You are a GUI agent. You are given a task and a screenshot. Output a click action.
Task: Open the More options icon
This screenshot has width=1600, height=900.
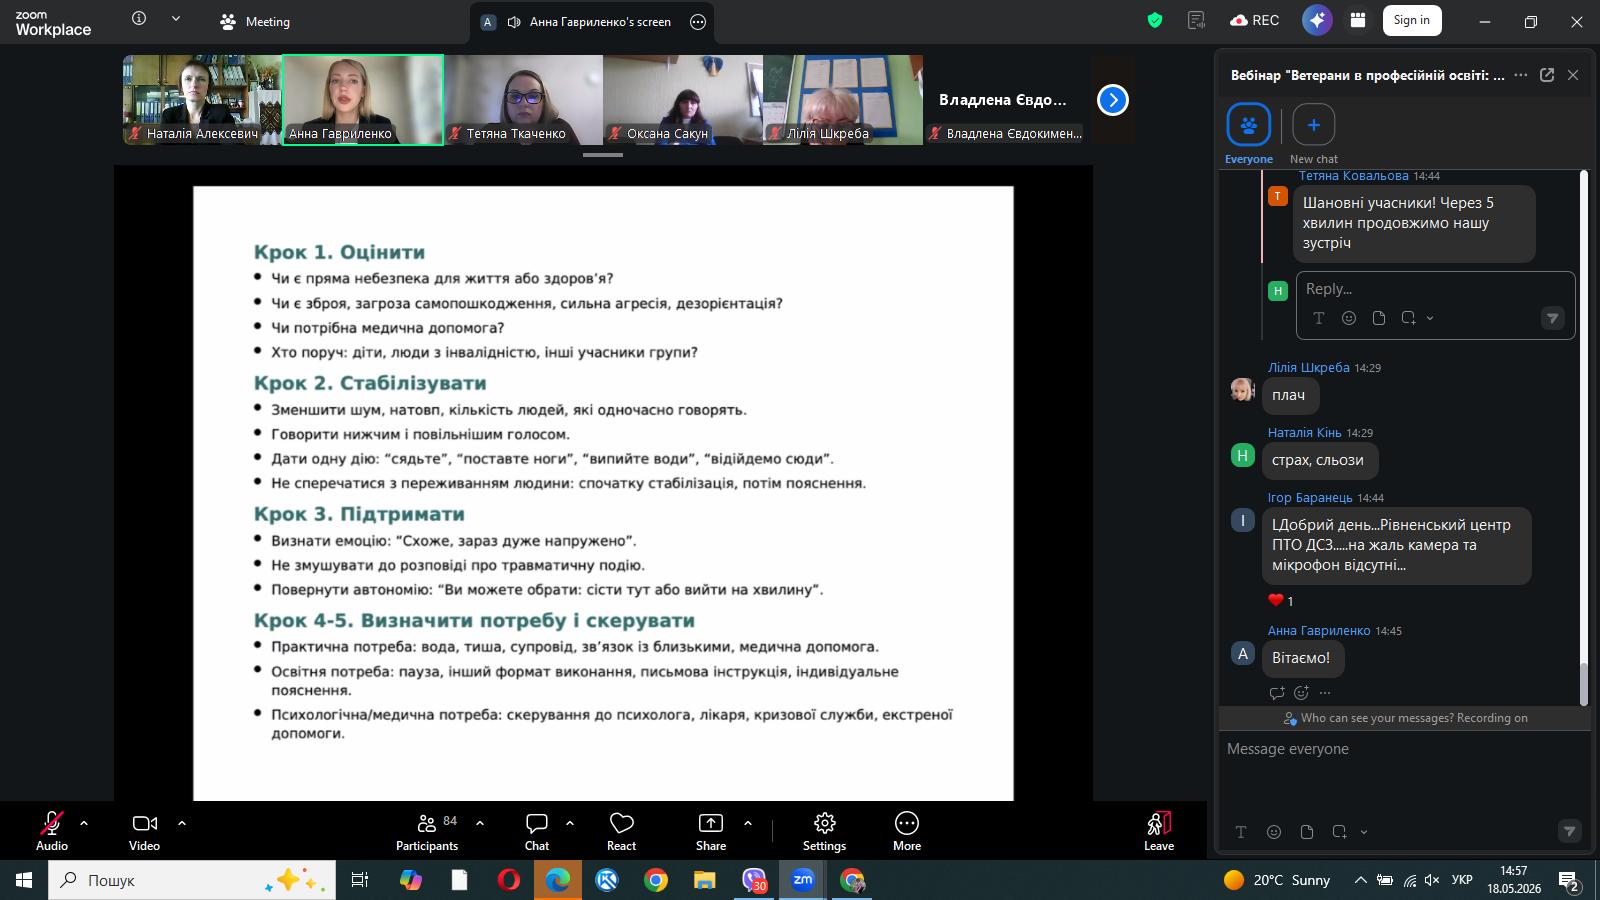[x=907, y=823]
